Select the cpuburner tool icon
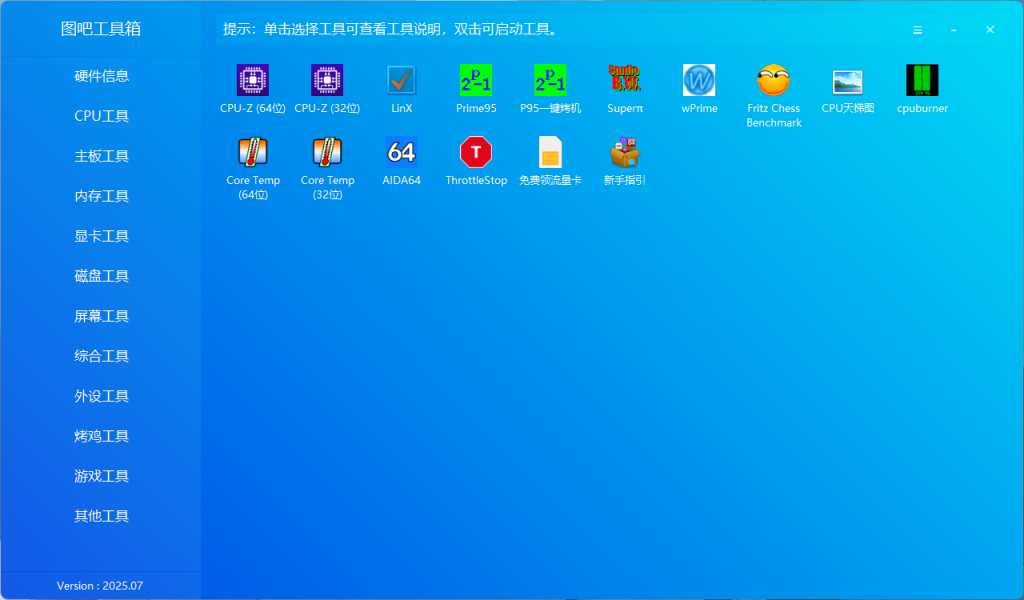1024x600 pixels. point(922,80)
